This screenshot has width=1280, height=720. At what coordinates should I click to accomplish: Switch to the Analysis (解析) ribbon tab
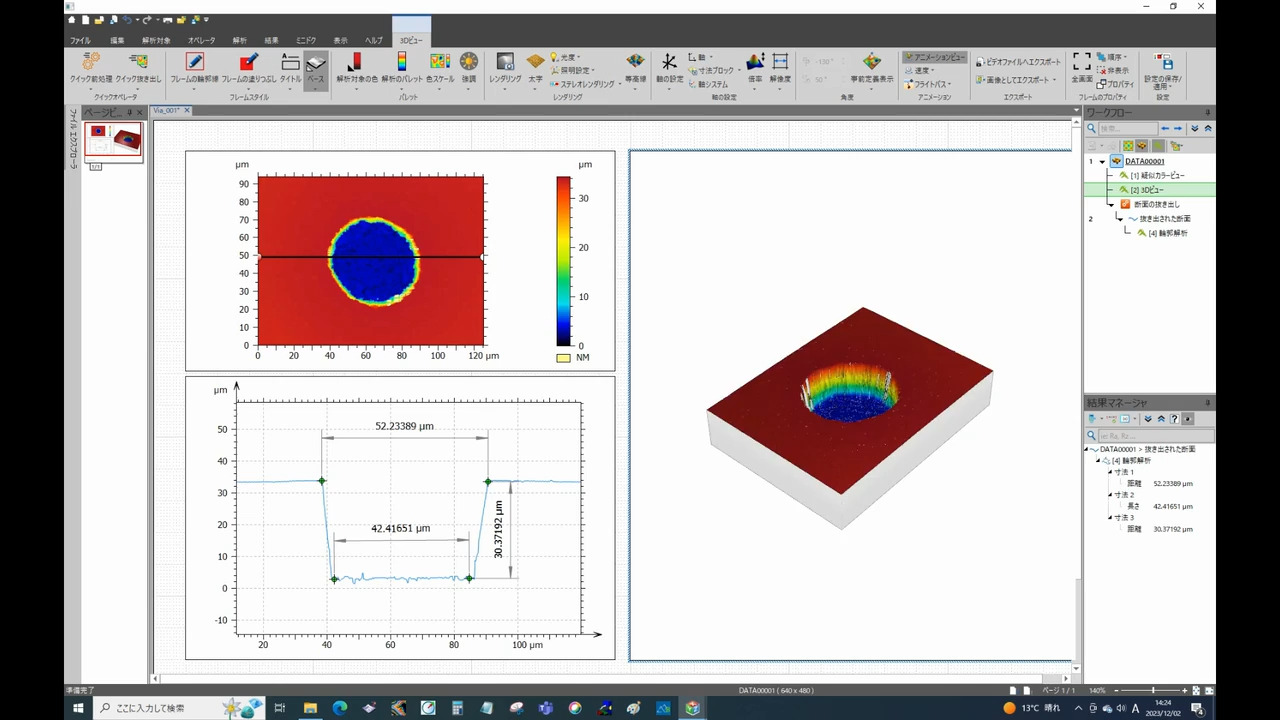click(239, 40)
